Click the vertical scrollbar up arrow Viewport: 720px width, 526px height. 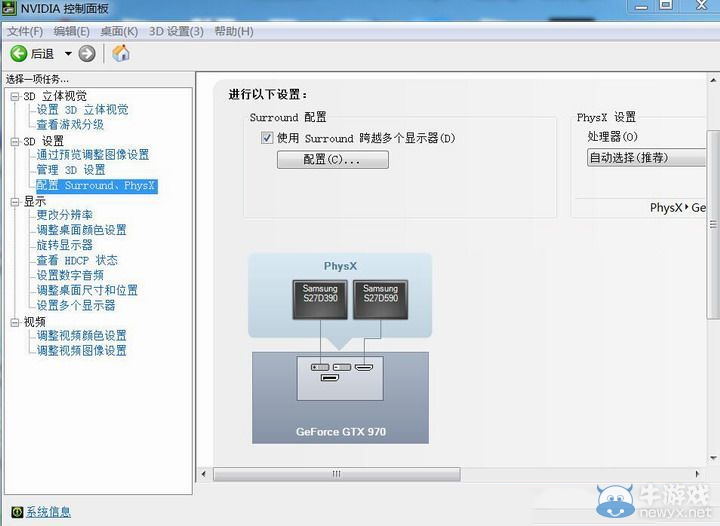[713, 80]
